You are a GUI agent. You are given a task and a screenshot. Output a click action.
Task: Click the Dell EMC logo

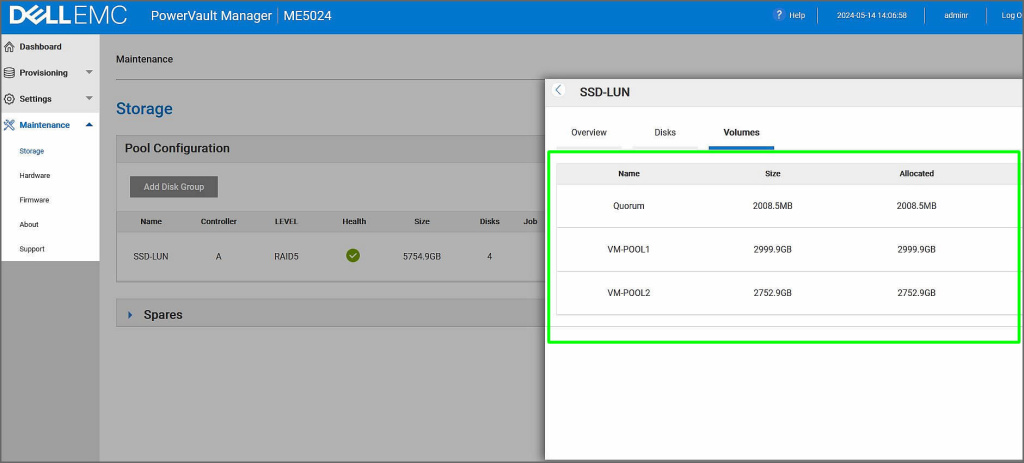click(x=68, y=16)
